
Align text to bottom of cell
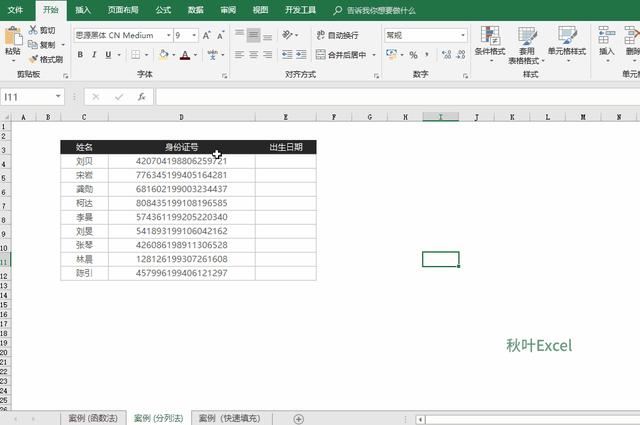tap(267, 35)
